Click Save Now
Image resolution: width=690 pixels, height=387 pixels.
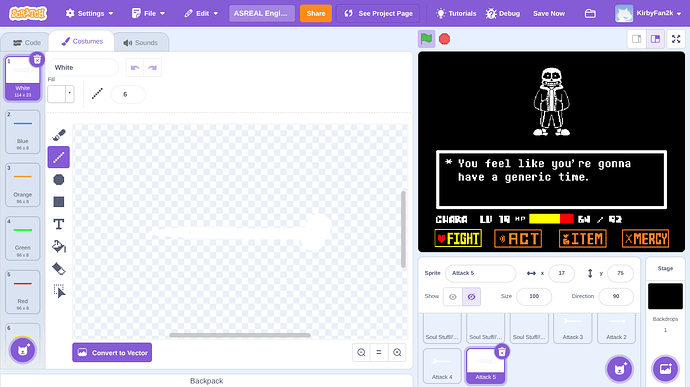[x=549, y=14]
